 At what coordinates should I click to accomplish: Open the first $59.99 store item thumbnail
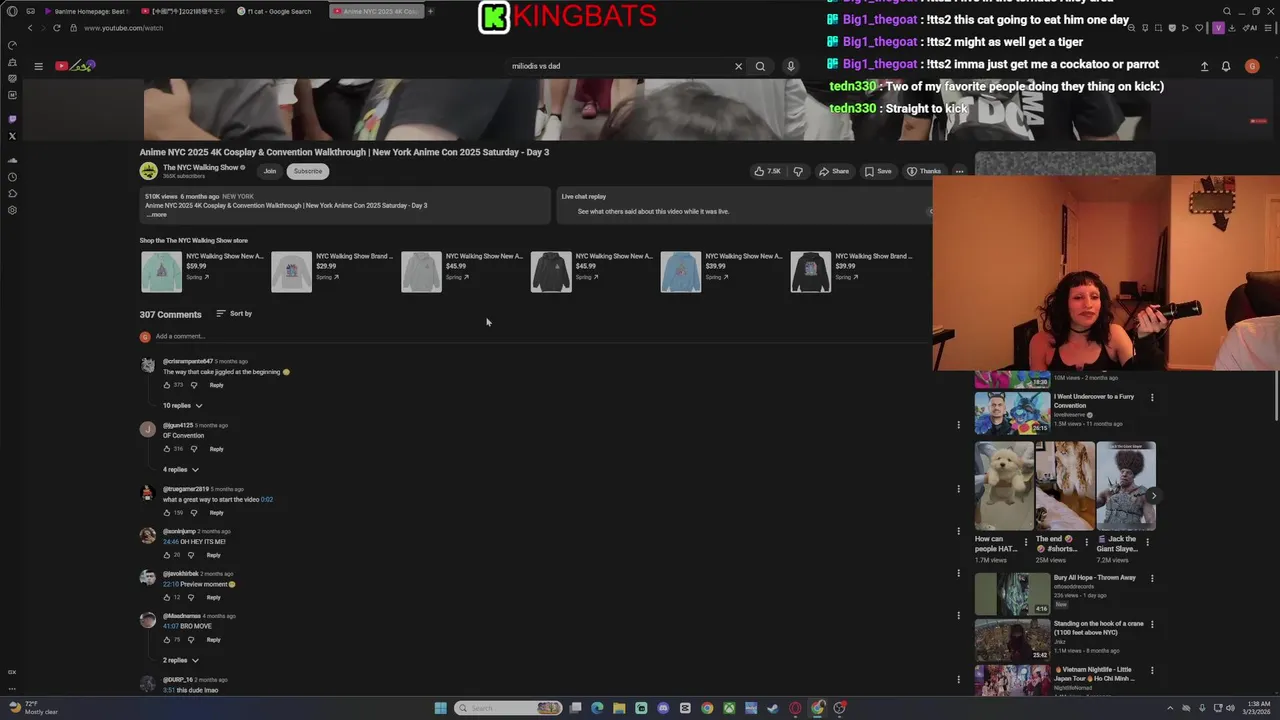(x=161, y=272)
